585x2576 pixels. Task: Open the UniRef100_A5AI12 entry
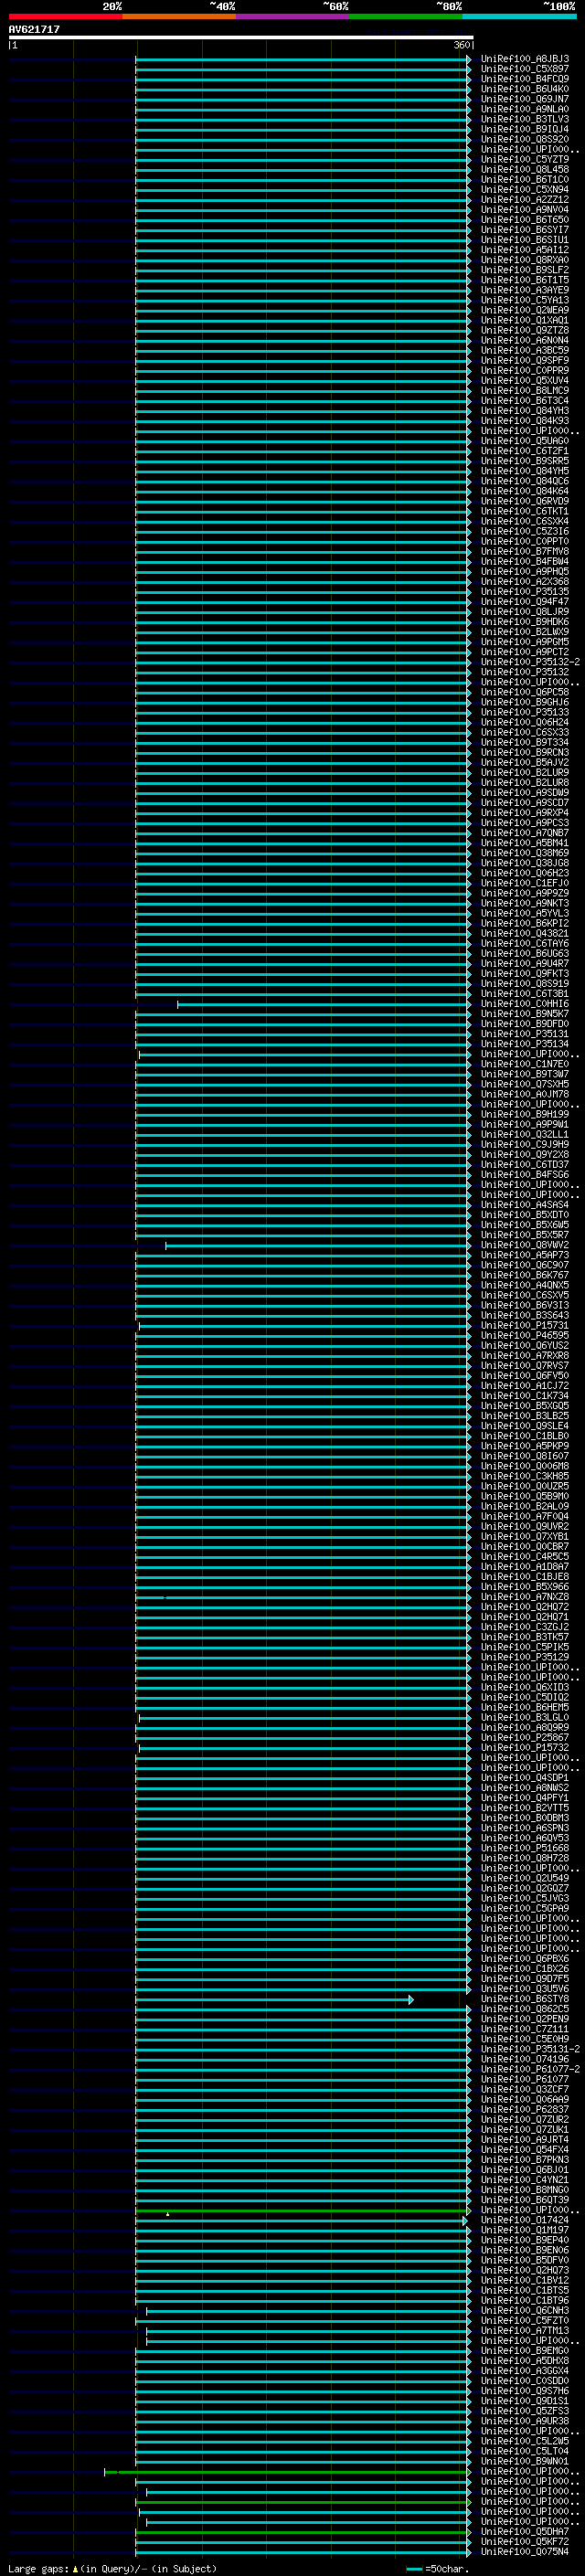[x=525, y=250]
